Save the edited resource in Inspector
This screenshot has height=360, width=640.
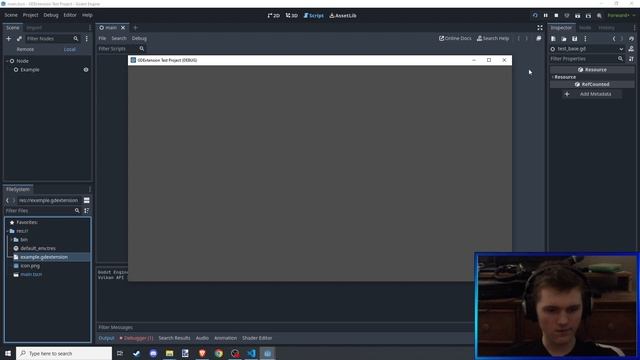pyautogui.click(x=574, y=39)
